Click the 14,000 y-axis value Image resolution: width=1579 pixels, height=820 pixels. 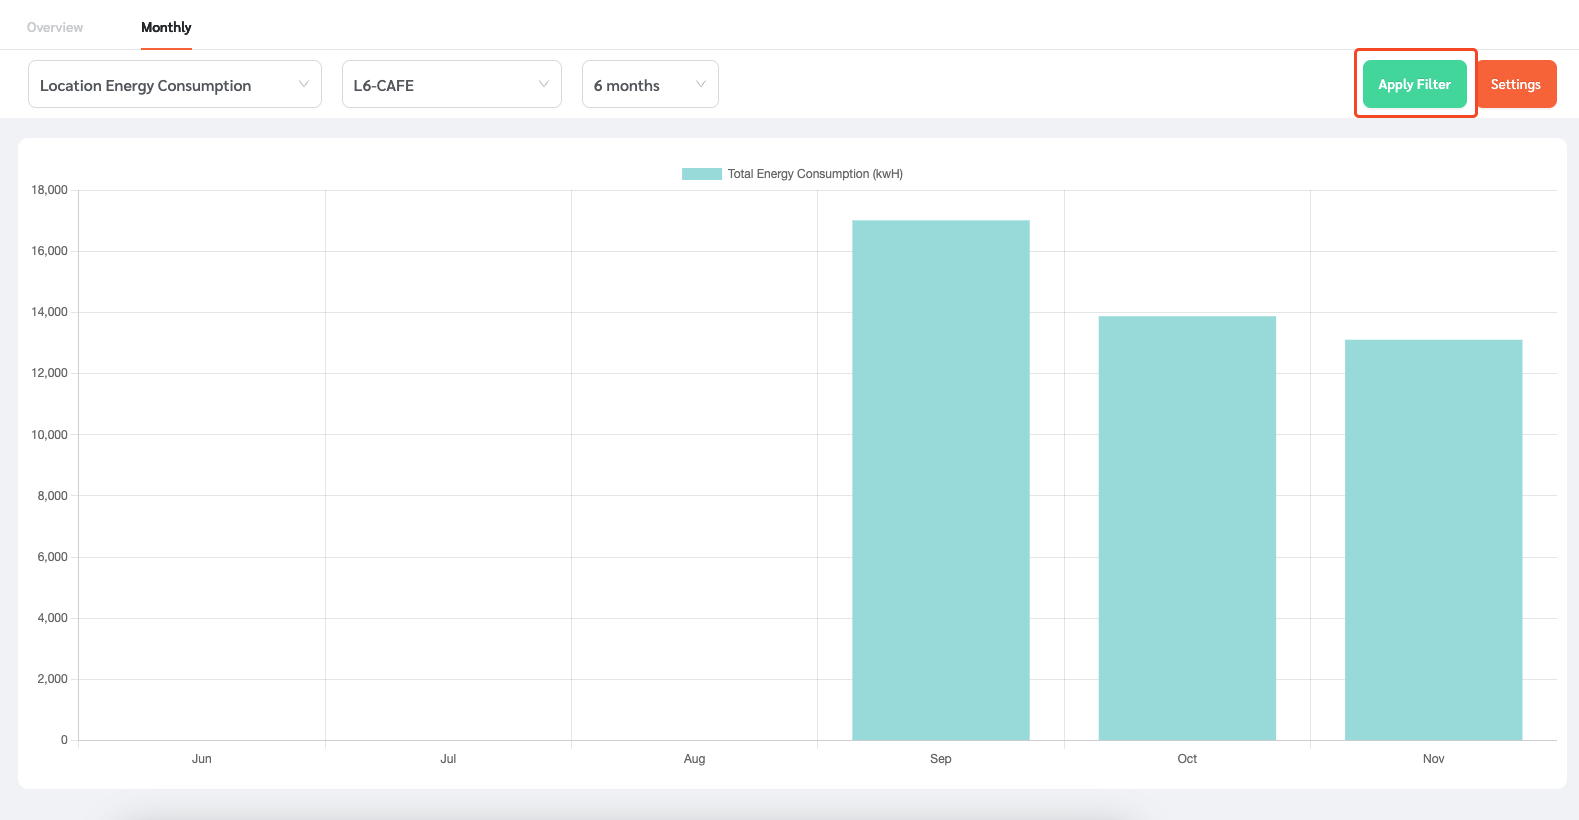tap(50, 312)
